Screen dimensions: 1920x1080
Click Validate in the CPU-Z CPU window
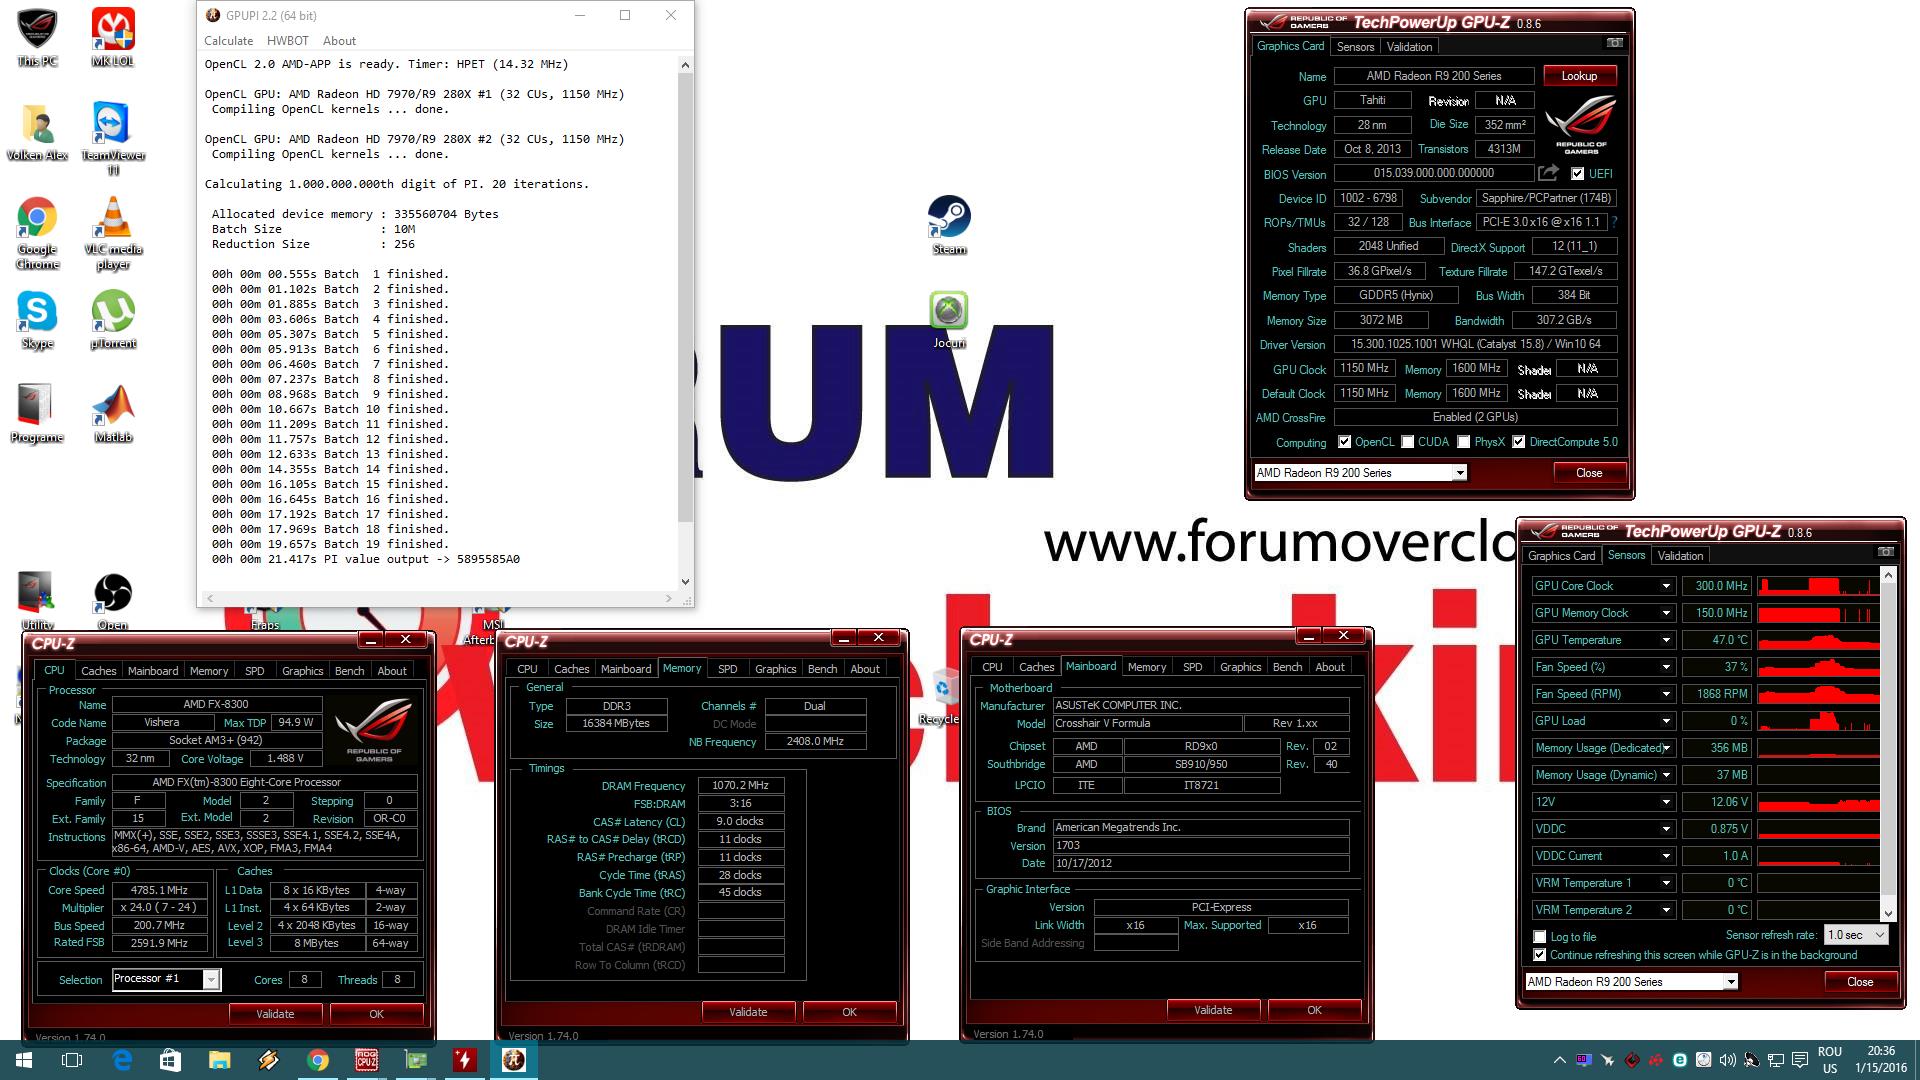[x=275, y=1014]
